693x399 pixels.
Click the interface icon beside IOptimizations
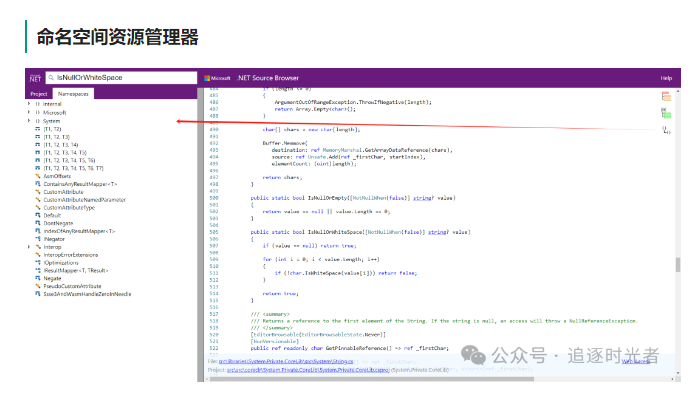point(38,262)
